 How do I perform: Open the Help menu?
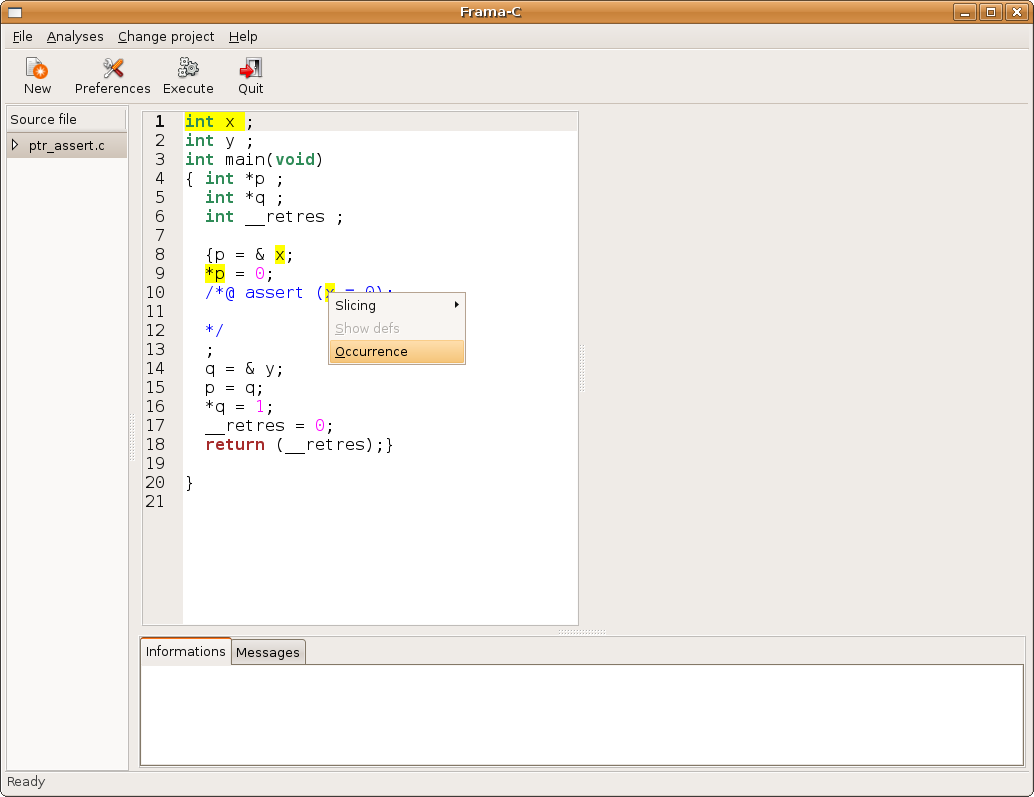click(x=243, y=36)
